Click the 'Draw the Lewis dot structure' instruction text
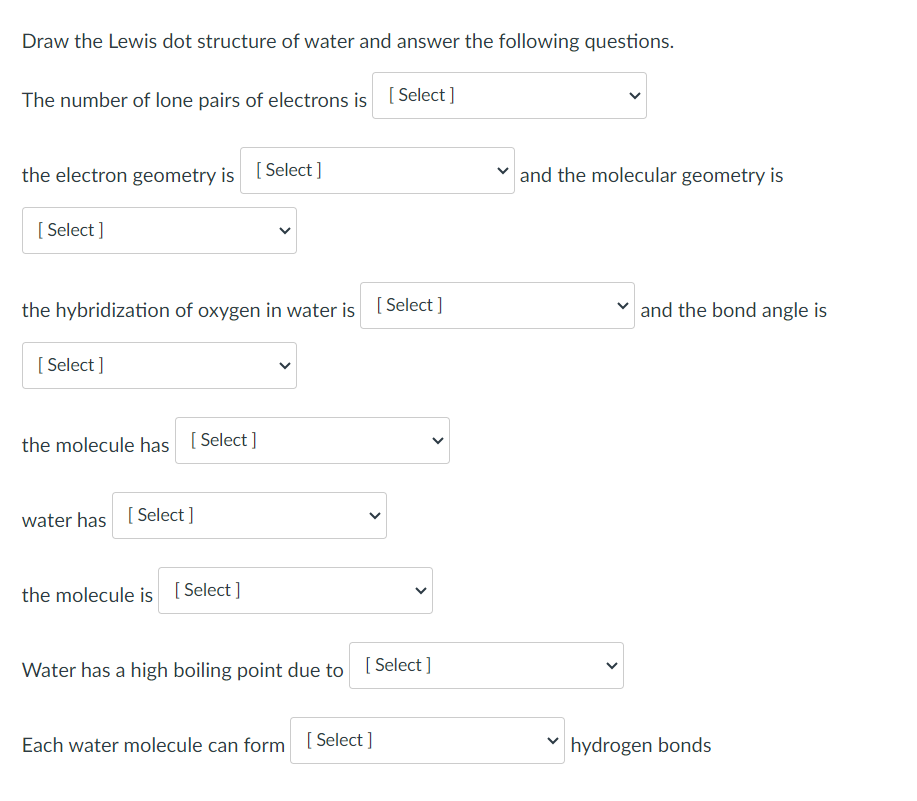The height and width of the screenshot is (801, 917). pyautogui.click(x=348, y=42)
